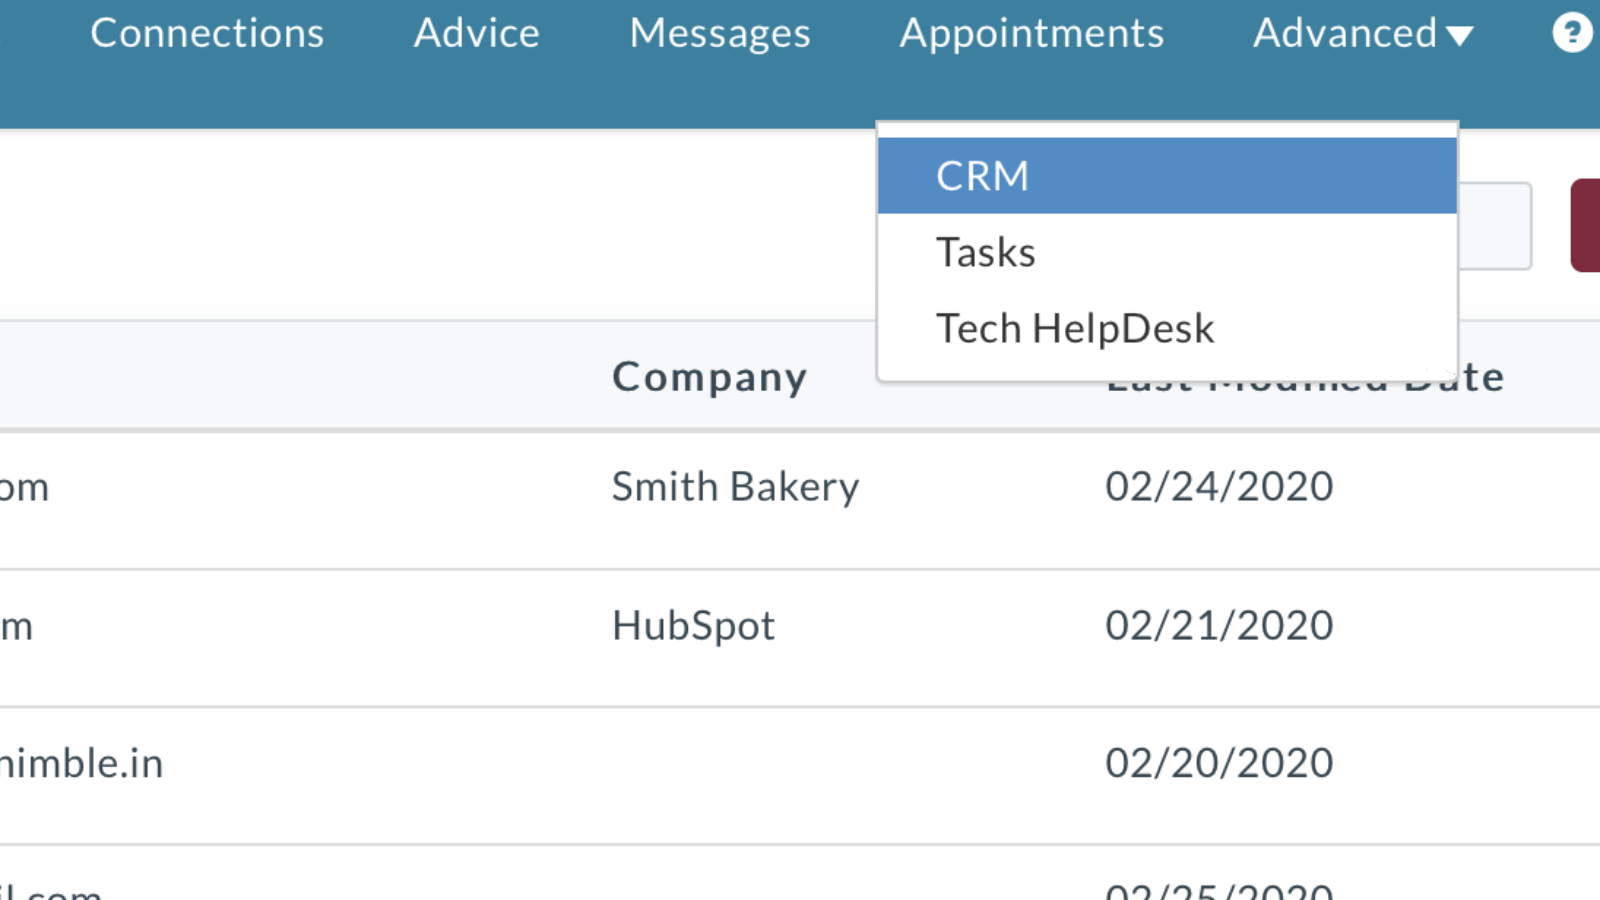Screen dimensions: 1600x900
Task: Sort by the Company column header
Action: point(709,377)
